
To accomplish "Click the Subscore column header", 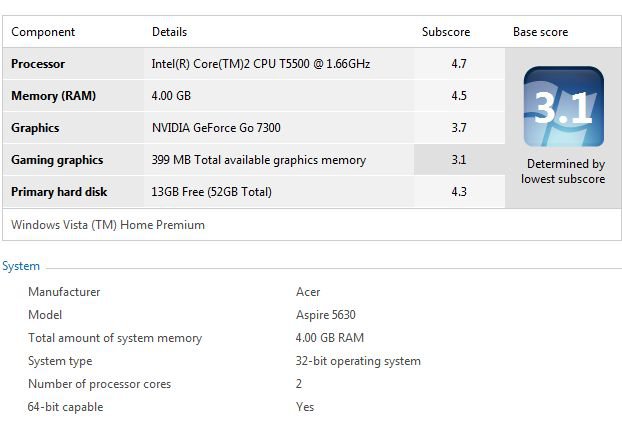I will point(446,32).
